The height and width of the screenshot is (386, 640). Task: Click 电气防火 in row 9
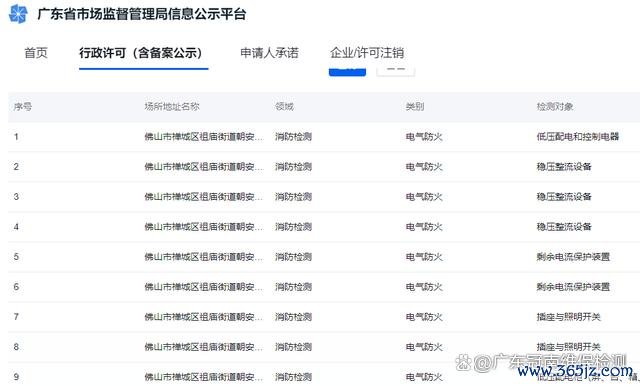pos(424,377)
